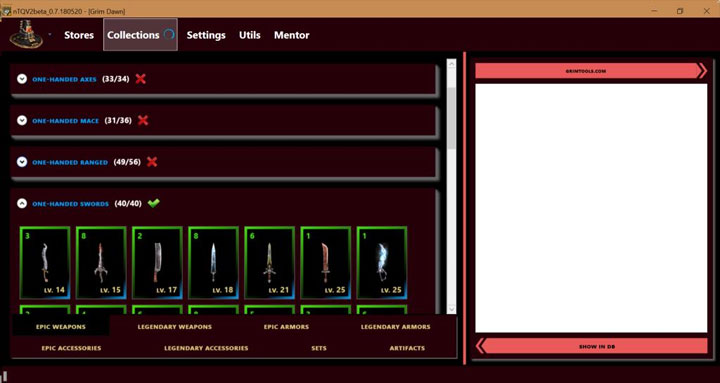Select the level 21 sword thumbnail
The height and width of the screenshot is (383, 720).
point(270,263)
